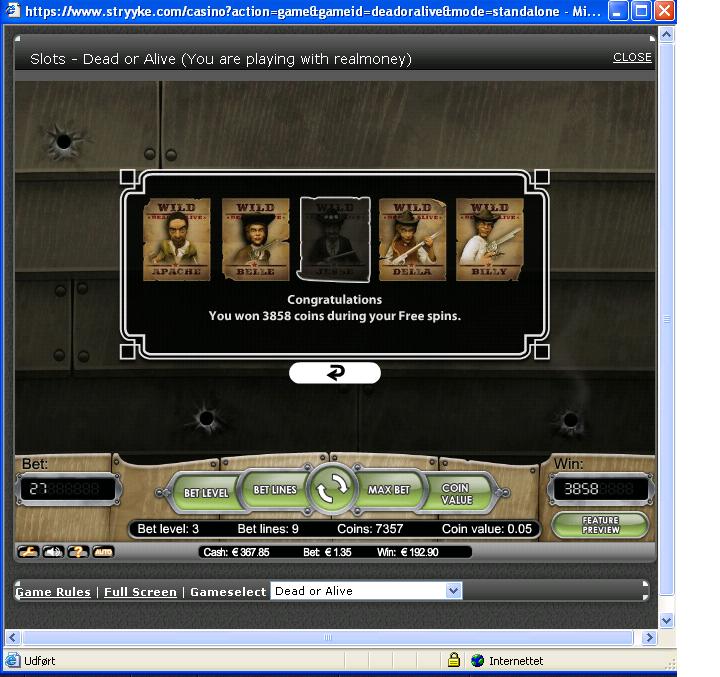Click the darkened Jesse wanted poster

point(334,239)
